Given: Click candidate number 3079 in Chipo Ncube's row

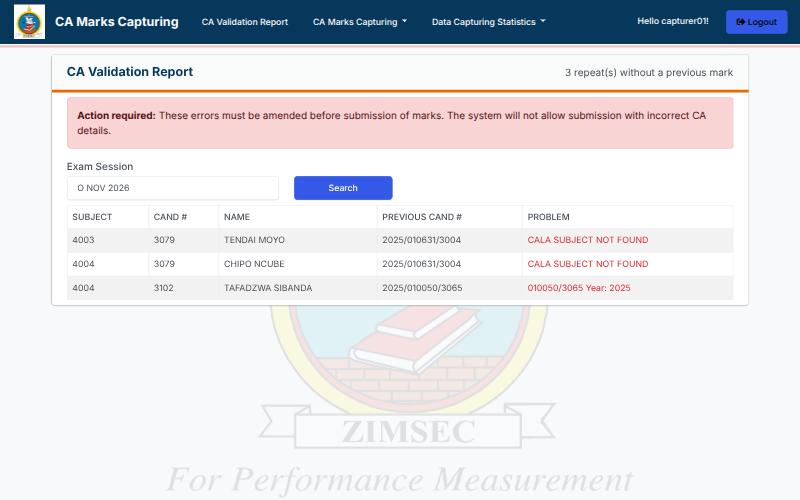Looking at the screenshot, I should (x=164, y=264).
